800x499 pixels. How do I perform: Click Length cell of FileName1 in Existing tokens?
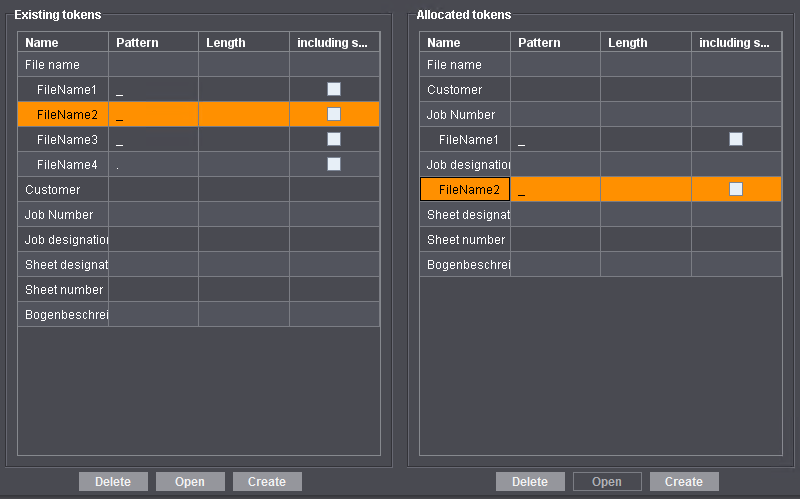[x=244, y=90]
